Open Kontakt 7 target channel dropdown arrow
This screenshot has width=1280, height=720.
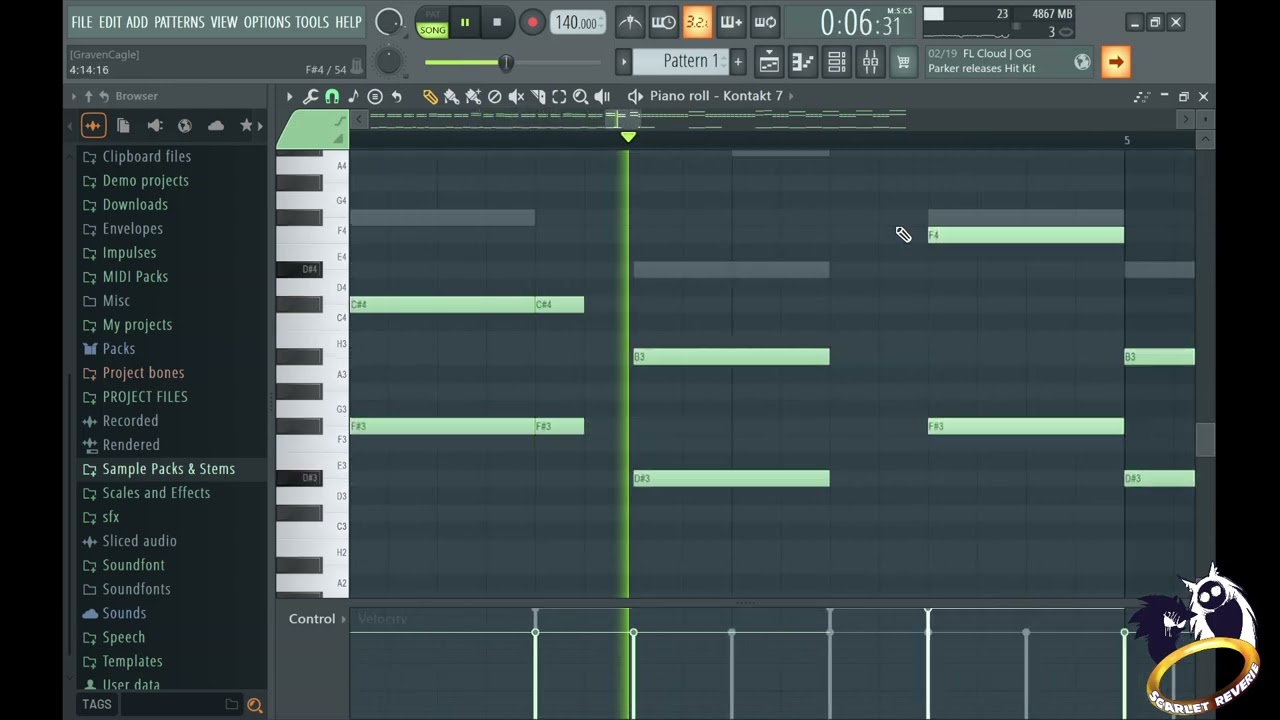point(791,96)
